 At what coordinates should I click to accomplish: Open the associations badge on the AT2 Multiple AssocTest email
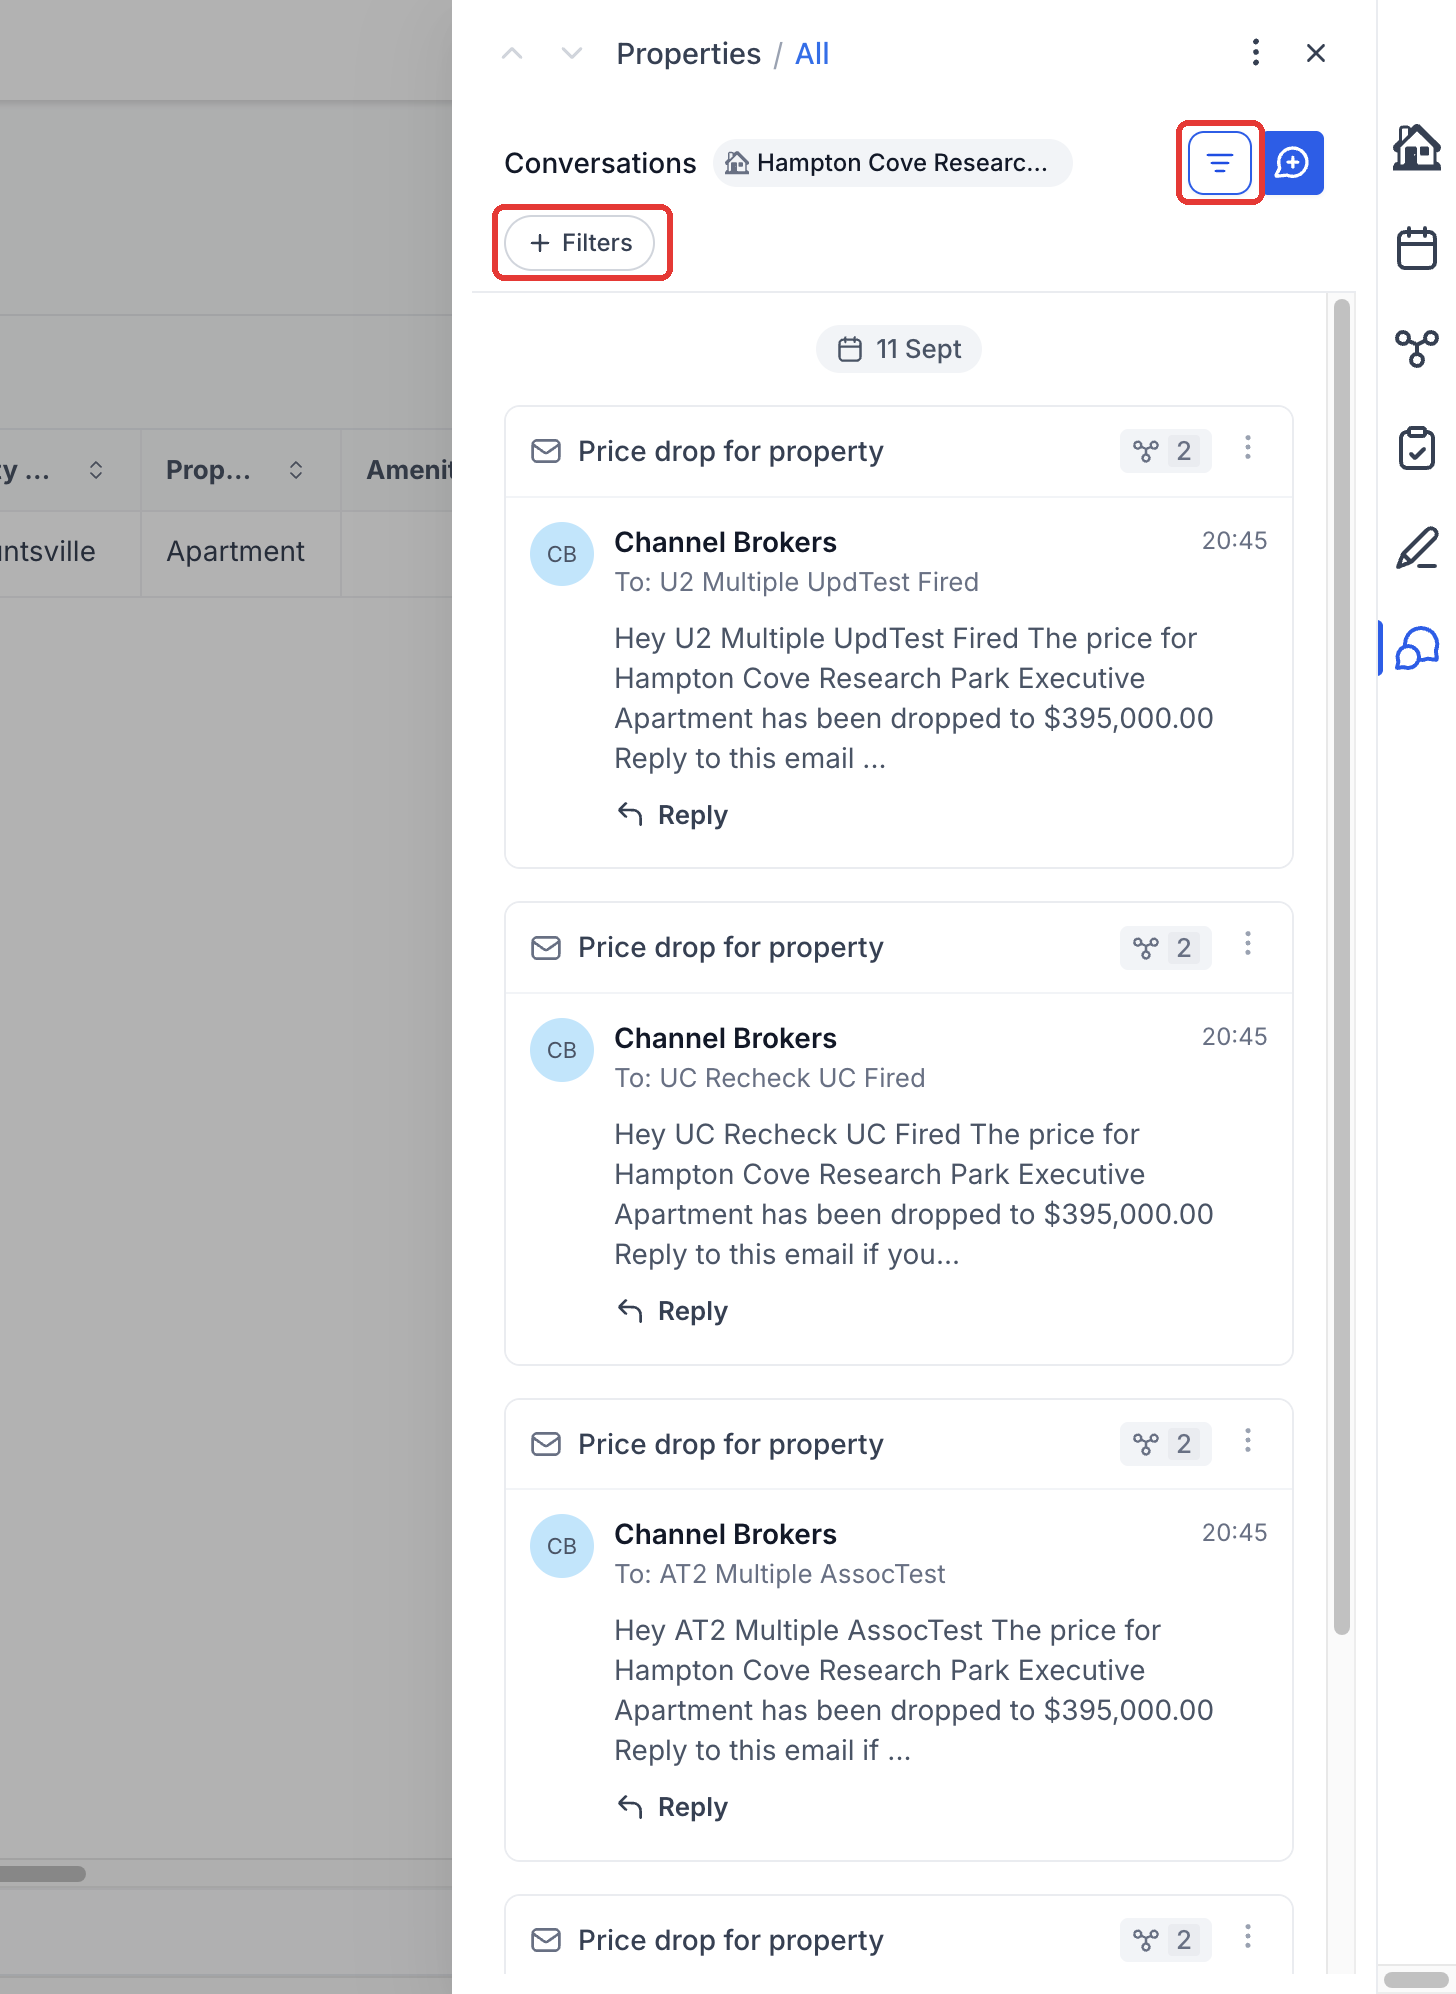[1165, 1444]
